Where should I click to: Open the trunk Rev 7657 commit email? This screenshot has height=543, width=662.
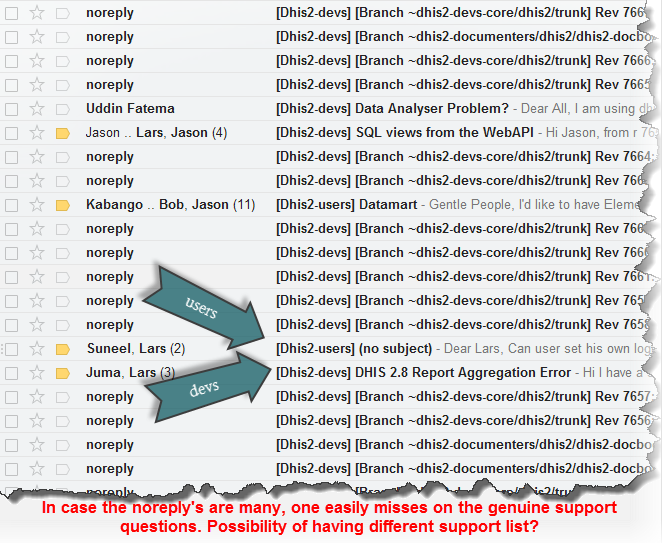pyautogui.click(x=464, y=397)
